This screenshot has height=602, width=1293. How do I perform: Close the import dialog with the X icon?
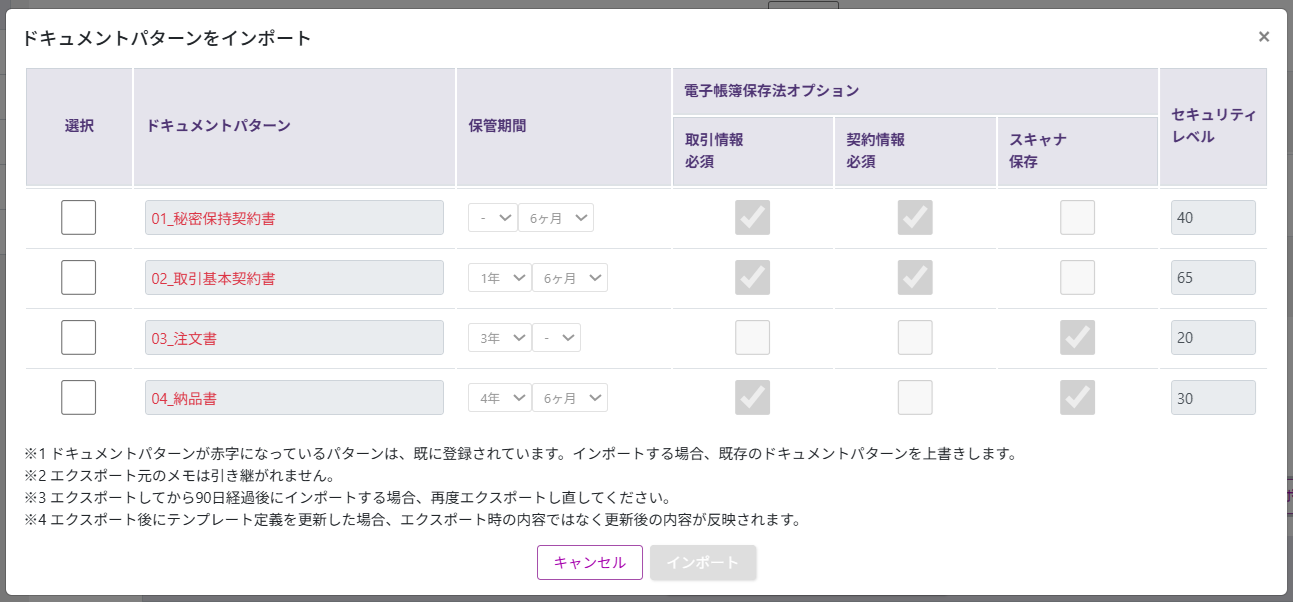click(1264, 37)
